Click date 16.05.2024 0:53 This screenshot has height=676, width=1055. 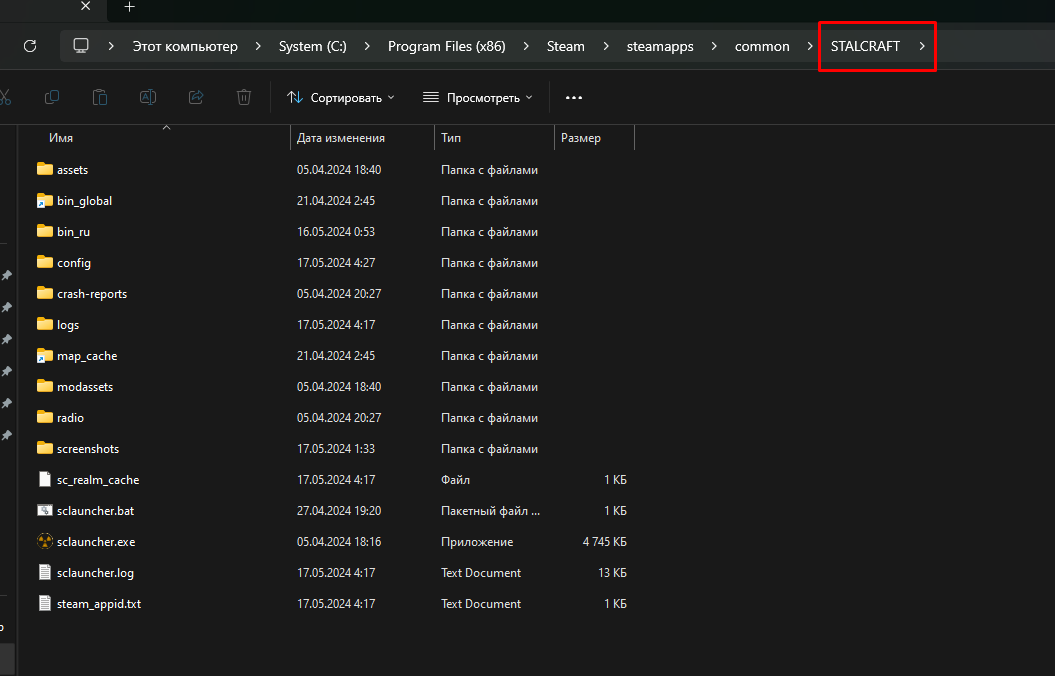[x=336, y=231]
